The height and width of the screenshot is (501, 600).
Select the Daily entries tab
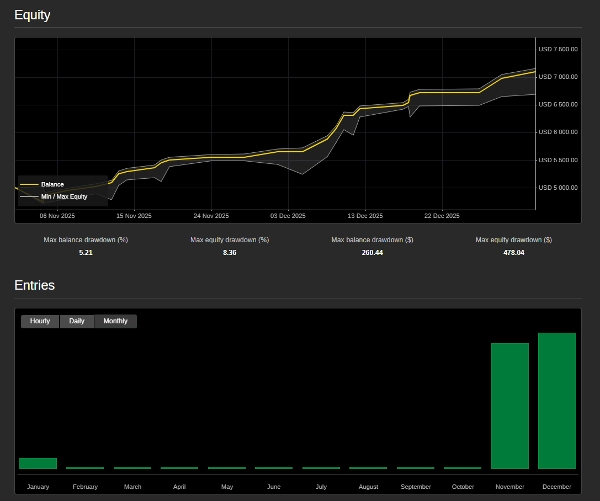[x=77, y=321]
